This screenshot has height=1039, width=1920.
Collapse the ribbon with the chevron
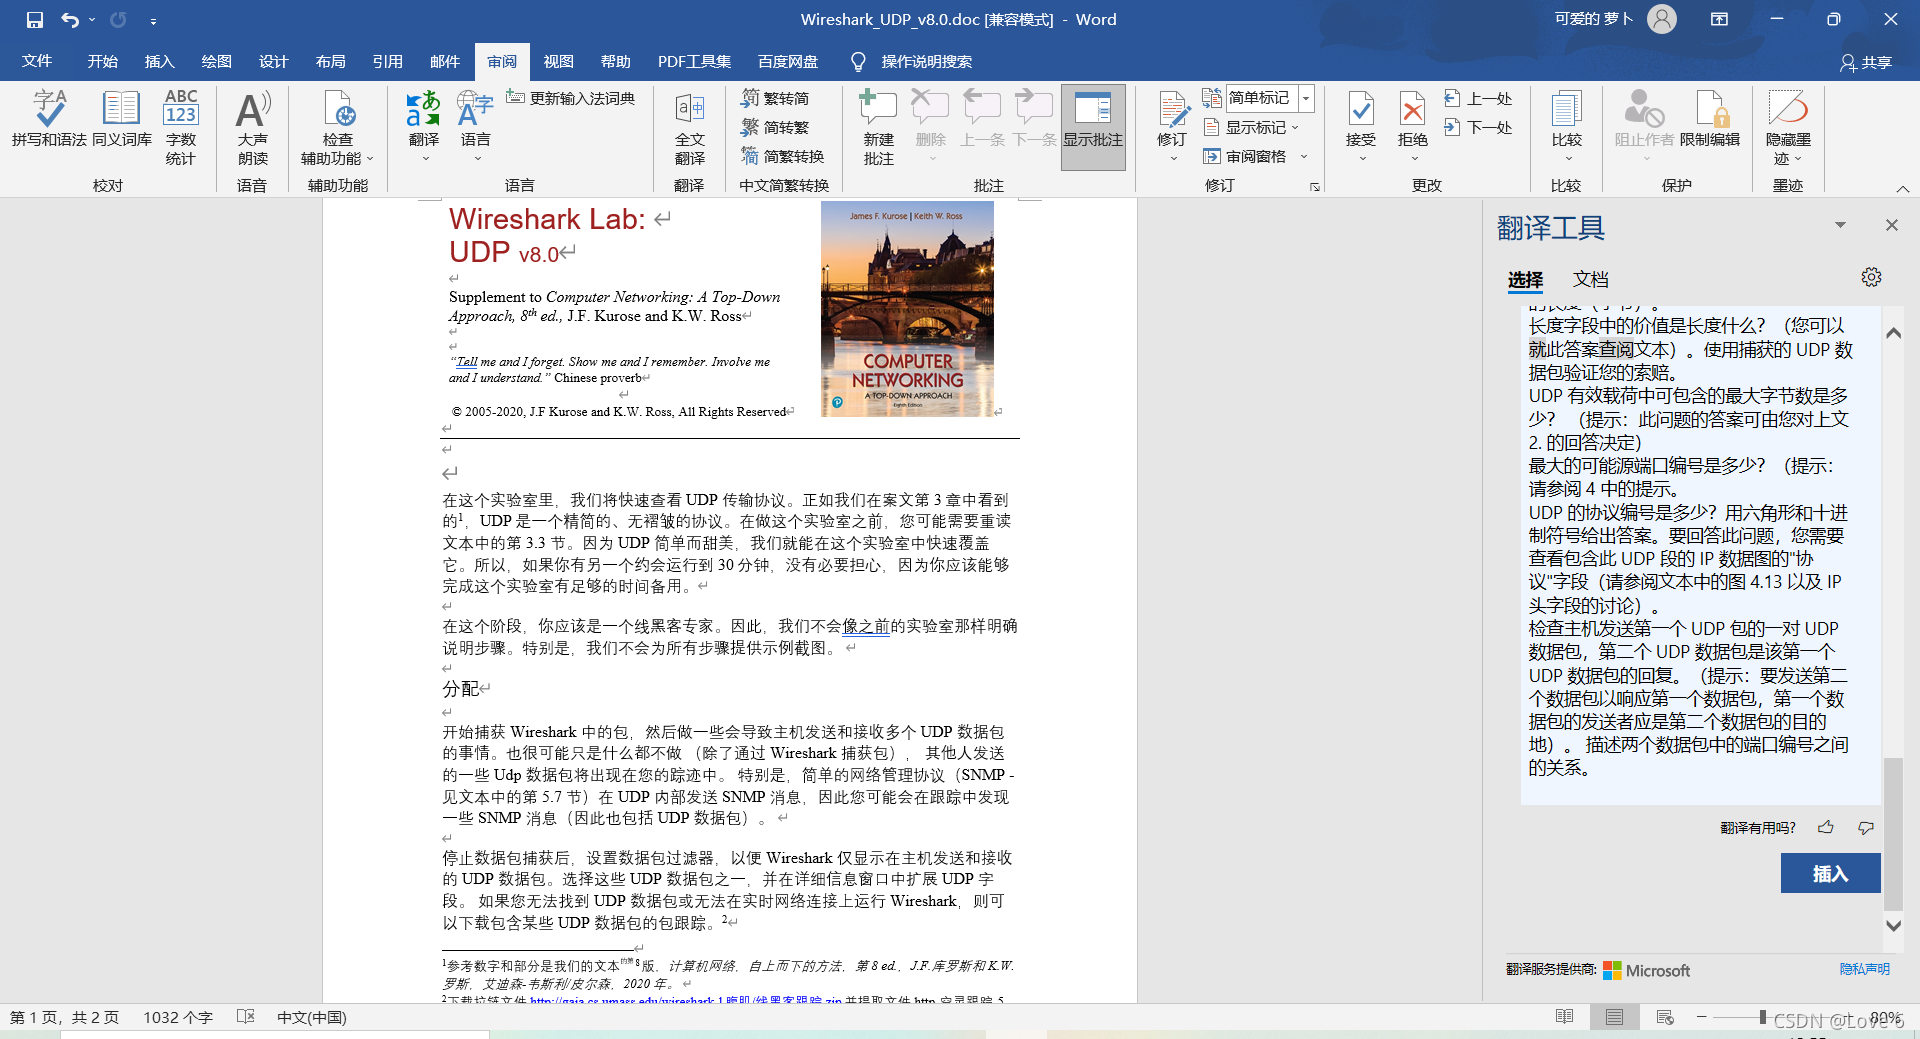(x=1902, y=188)
